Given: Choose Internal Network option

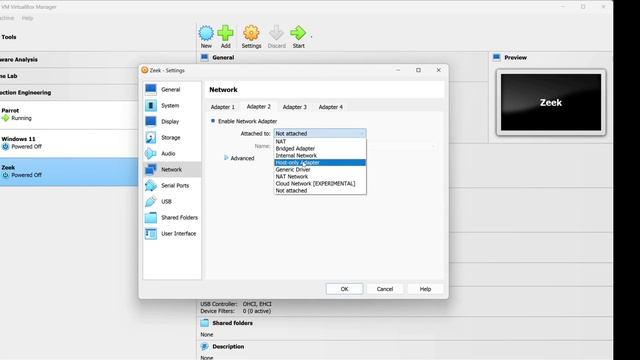Looking at the screenshot, I should (320, 156).
